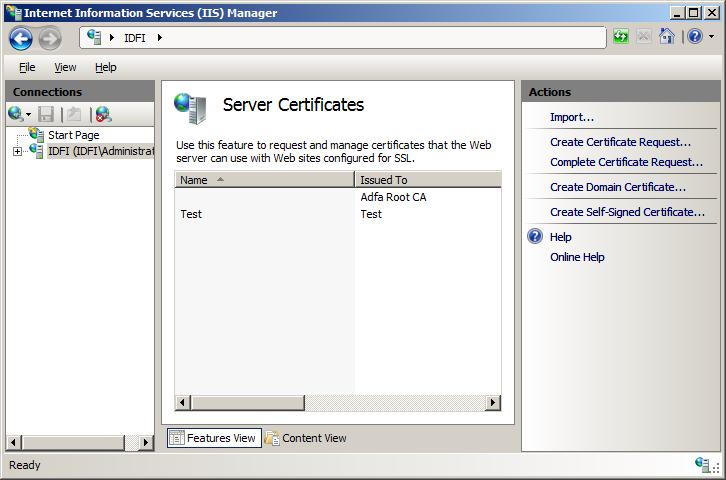Select the Test certificate name cell
This screenshot has height=480, width=726.
pos(191,214)
